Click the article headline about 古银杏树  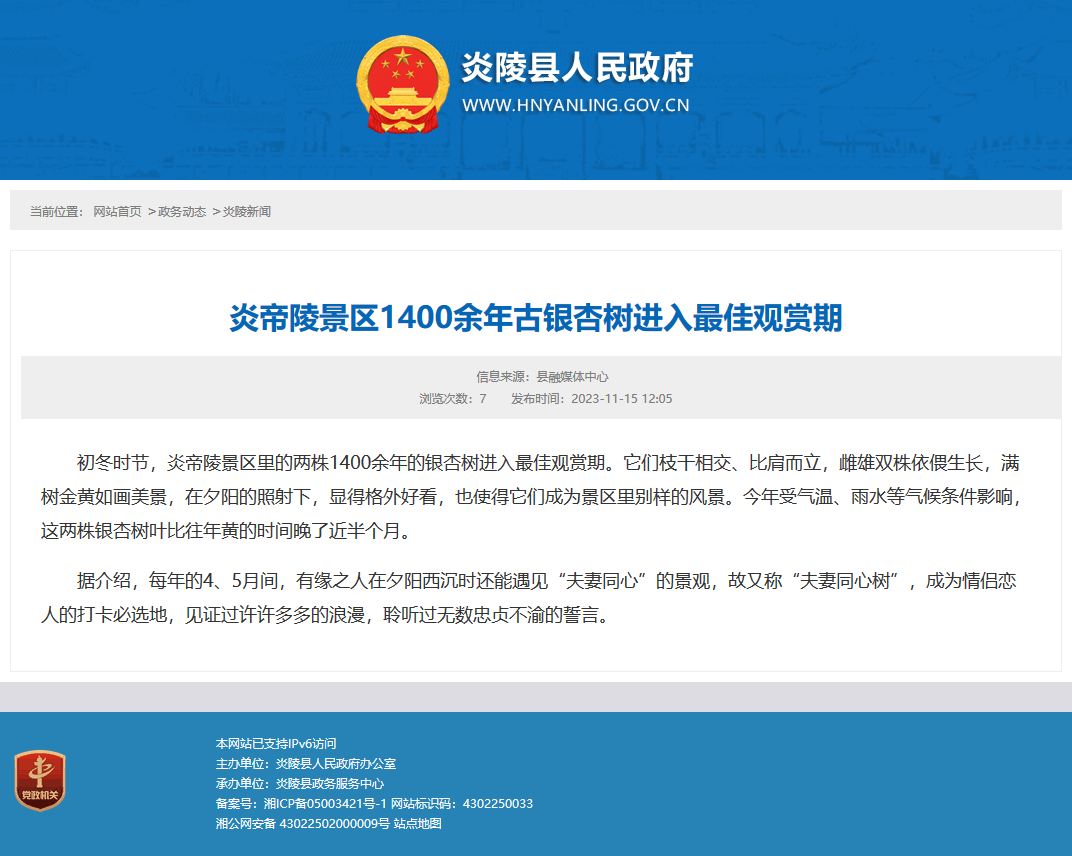535,318
